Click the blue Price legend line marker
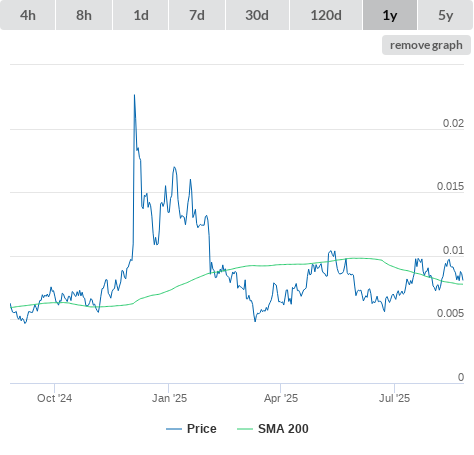474x455 pixels. [174, 429]
